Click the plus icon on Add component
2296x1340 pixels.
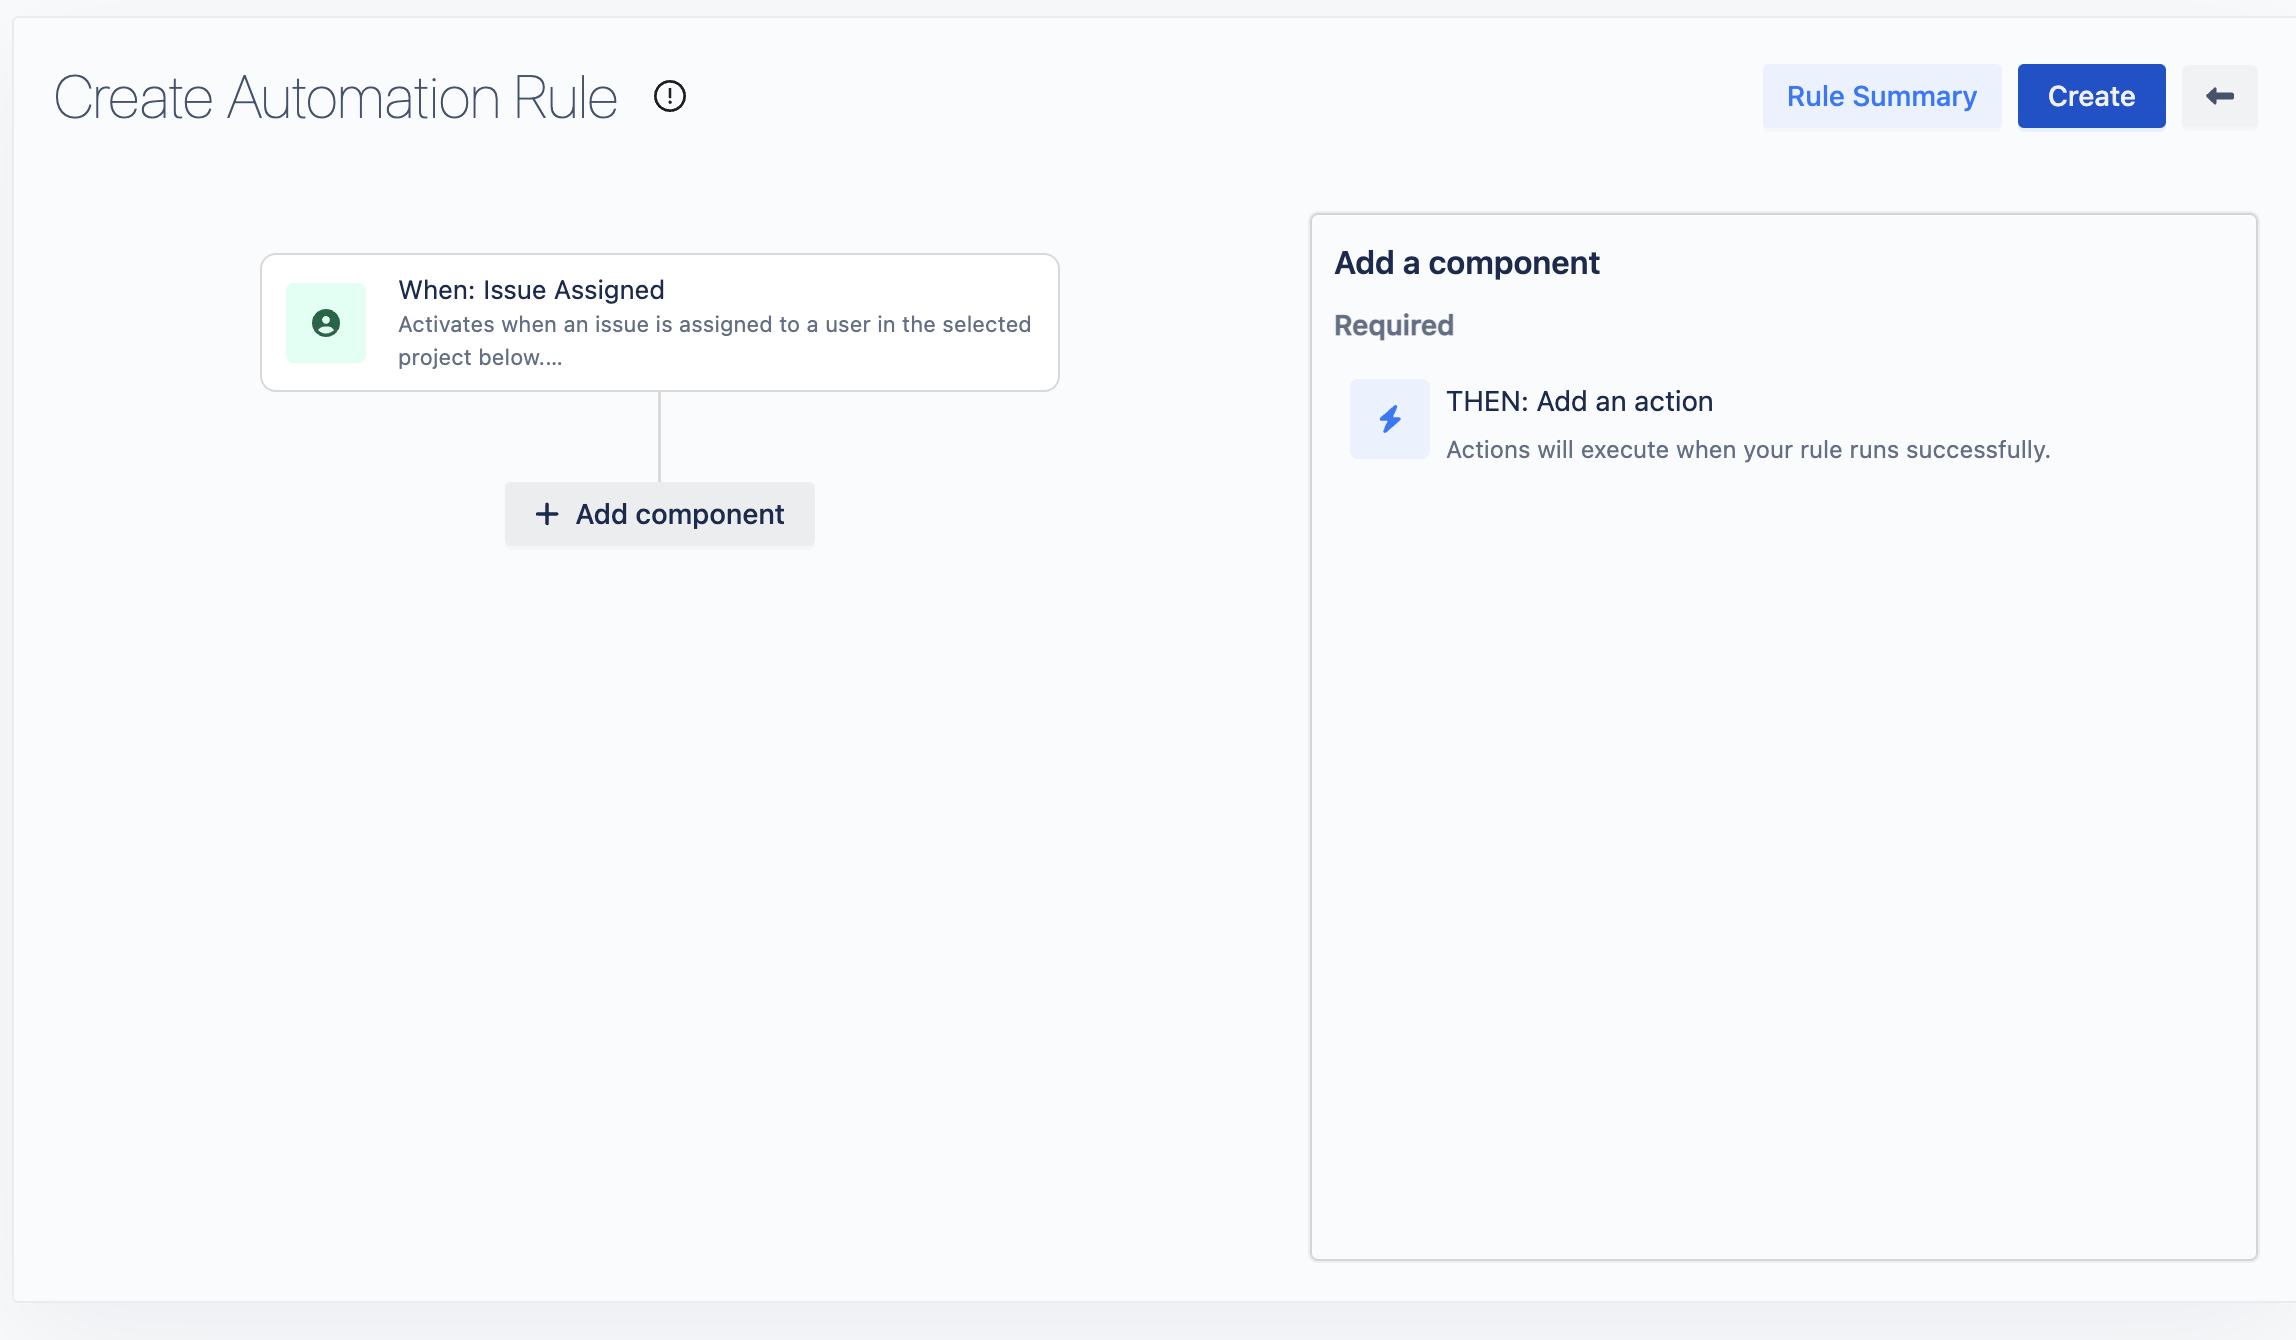point(547,514)
